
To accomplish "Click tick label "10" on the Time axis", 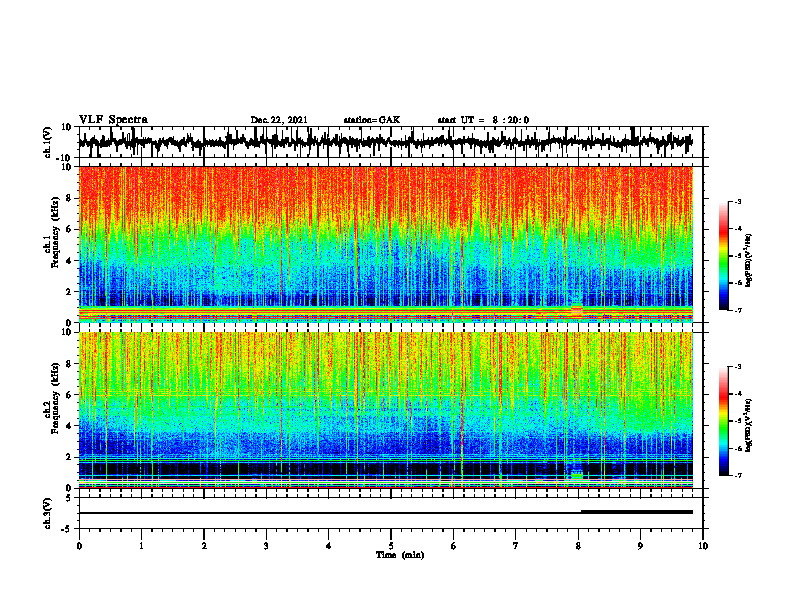I will [x=703, y=546].
